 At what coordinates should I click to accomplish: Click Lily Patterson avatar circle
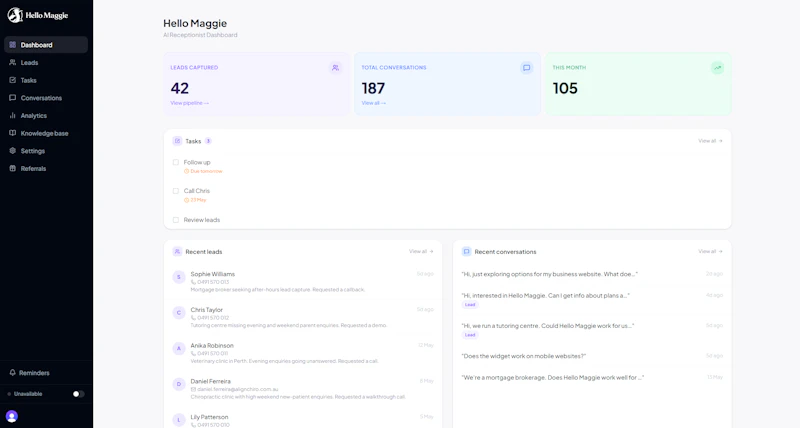tap(179, 420)
